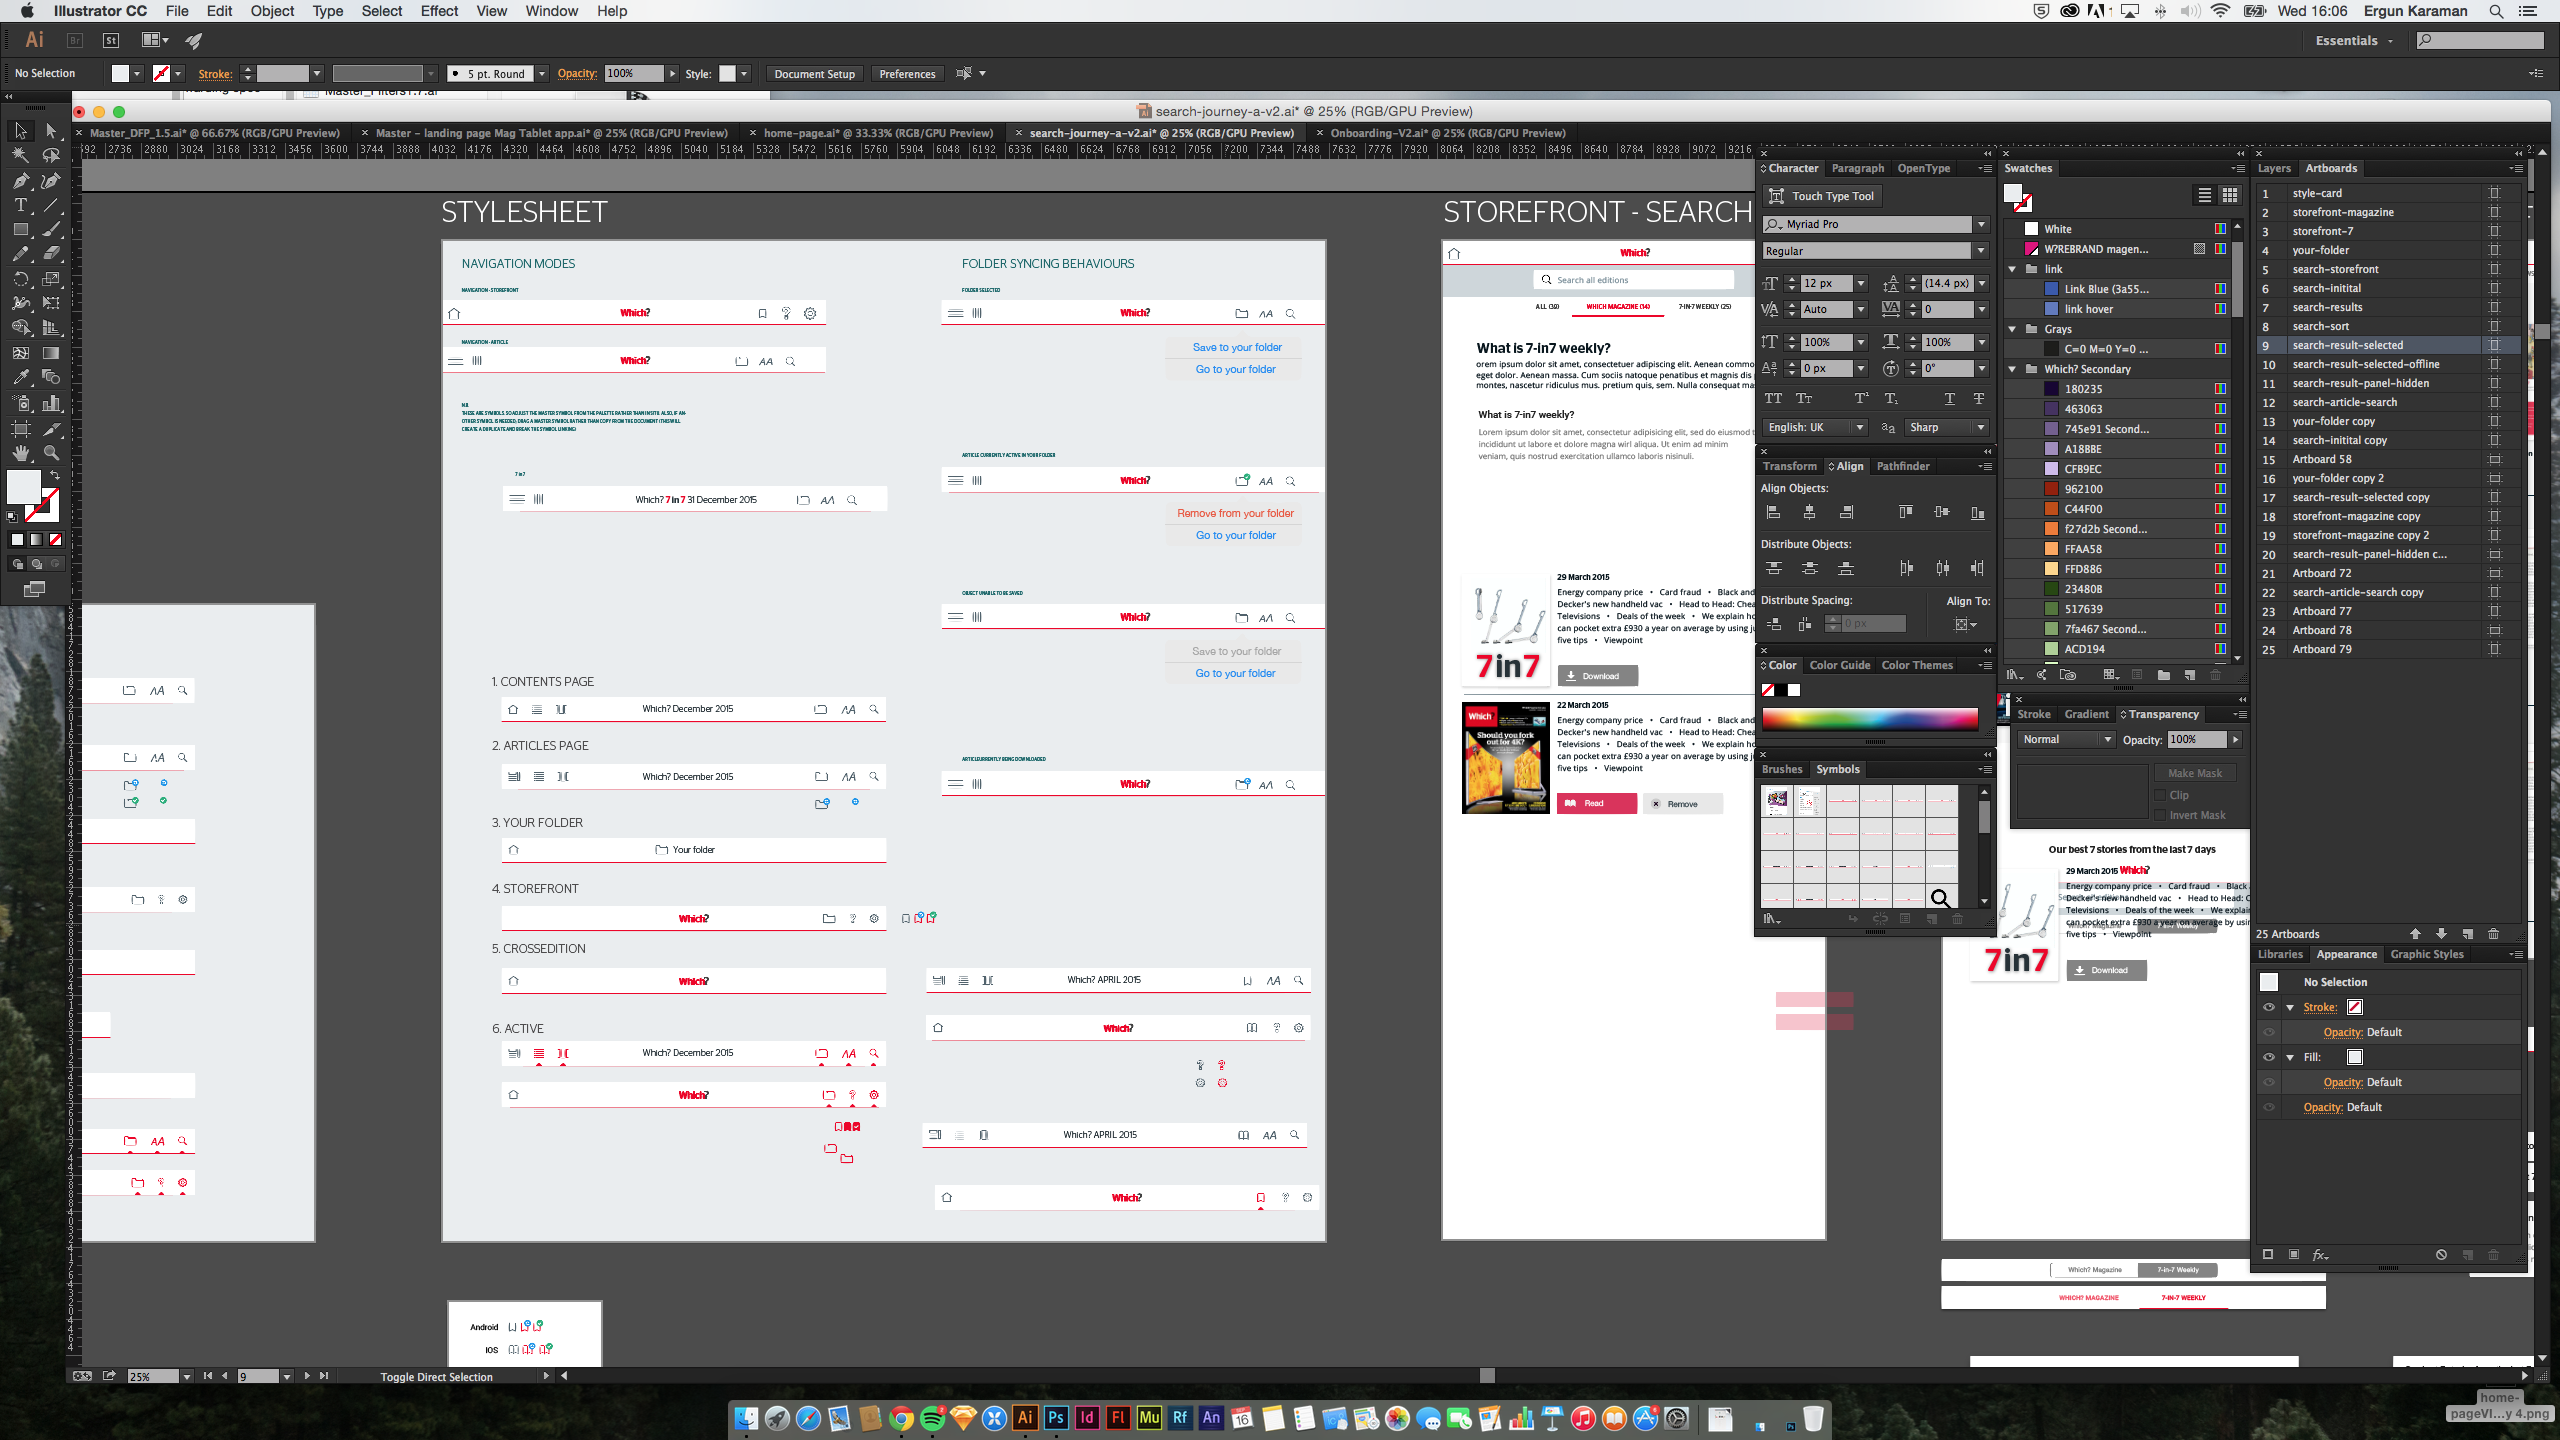Expand Grays color group in Swatches
Image resolution: width=2560 pixels, height=1440 pixels.
click(x=2017, y=329)
